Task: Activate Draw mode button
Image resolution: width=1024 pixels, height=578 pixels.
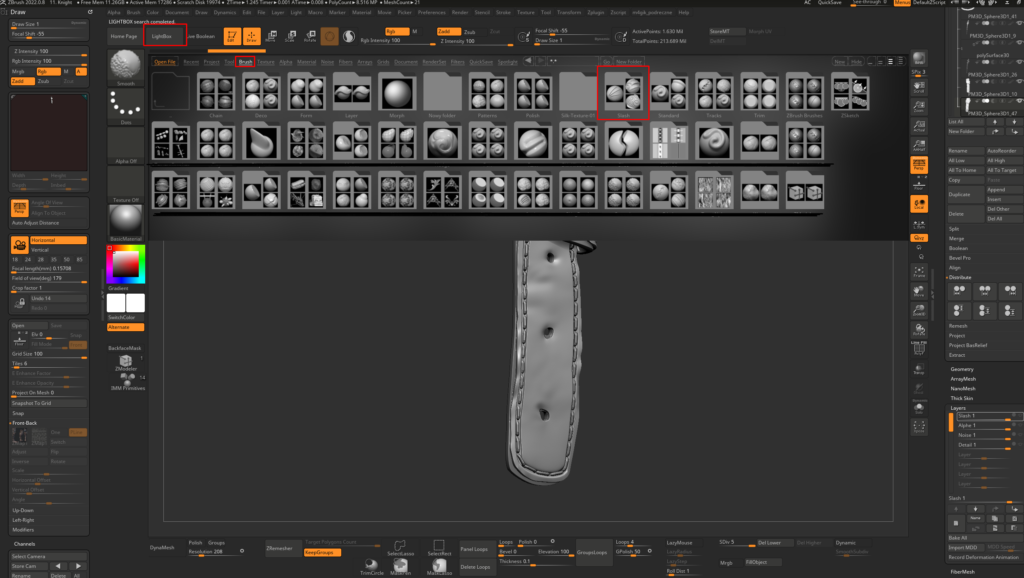Action: (x=251, y=36)
